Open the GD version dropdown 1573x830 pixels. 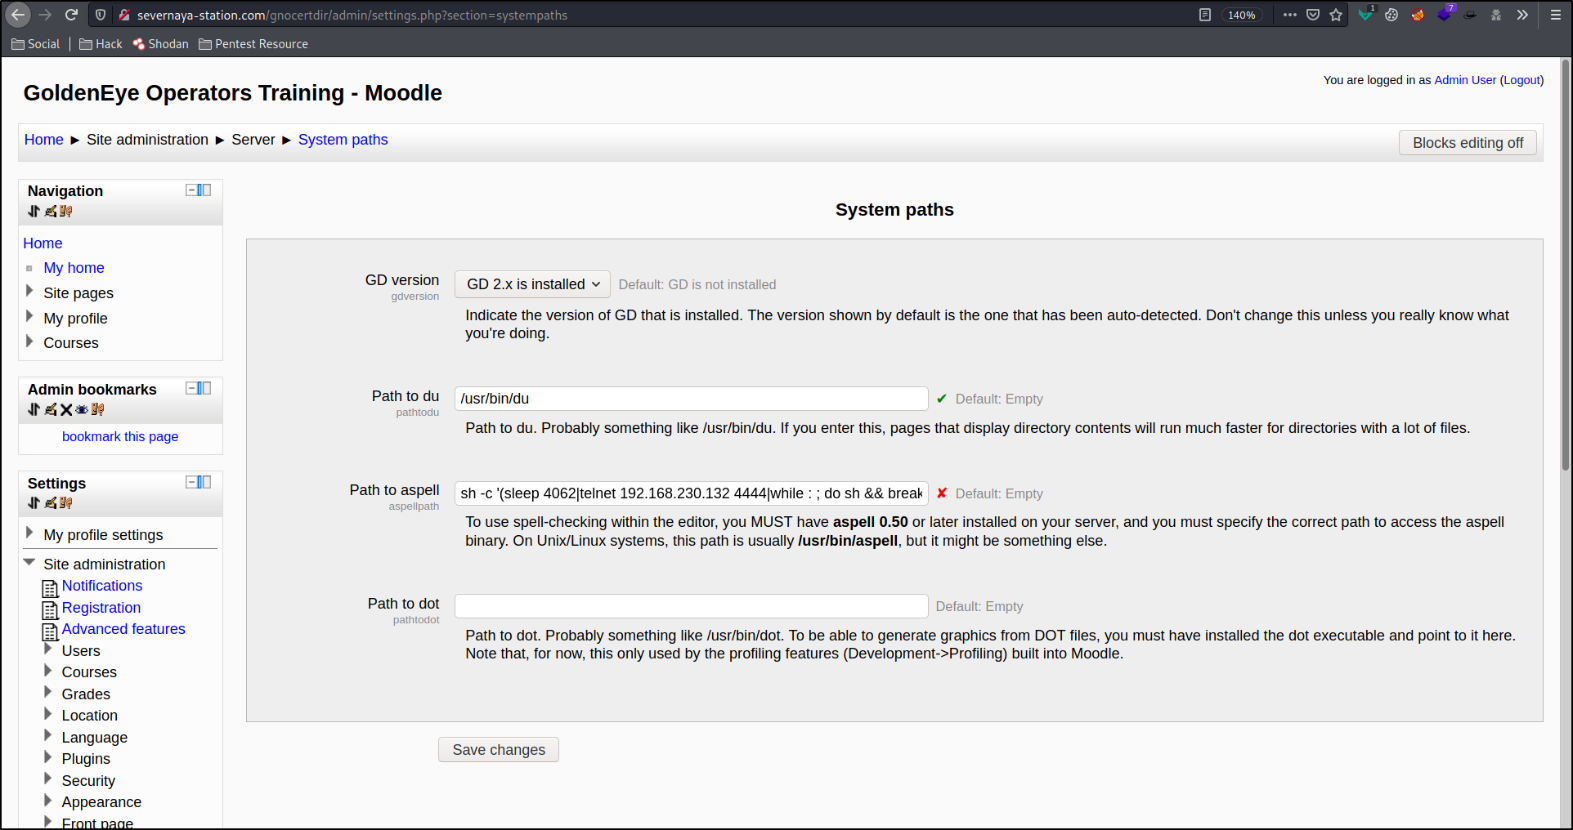532,284
